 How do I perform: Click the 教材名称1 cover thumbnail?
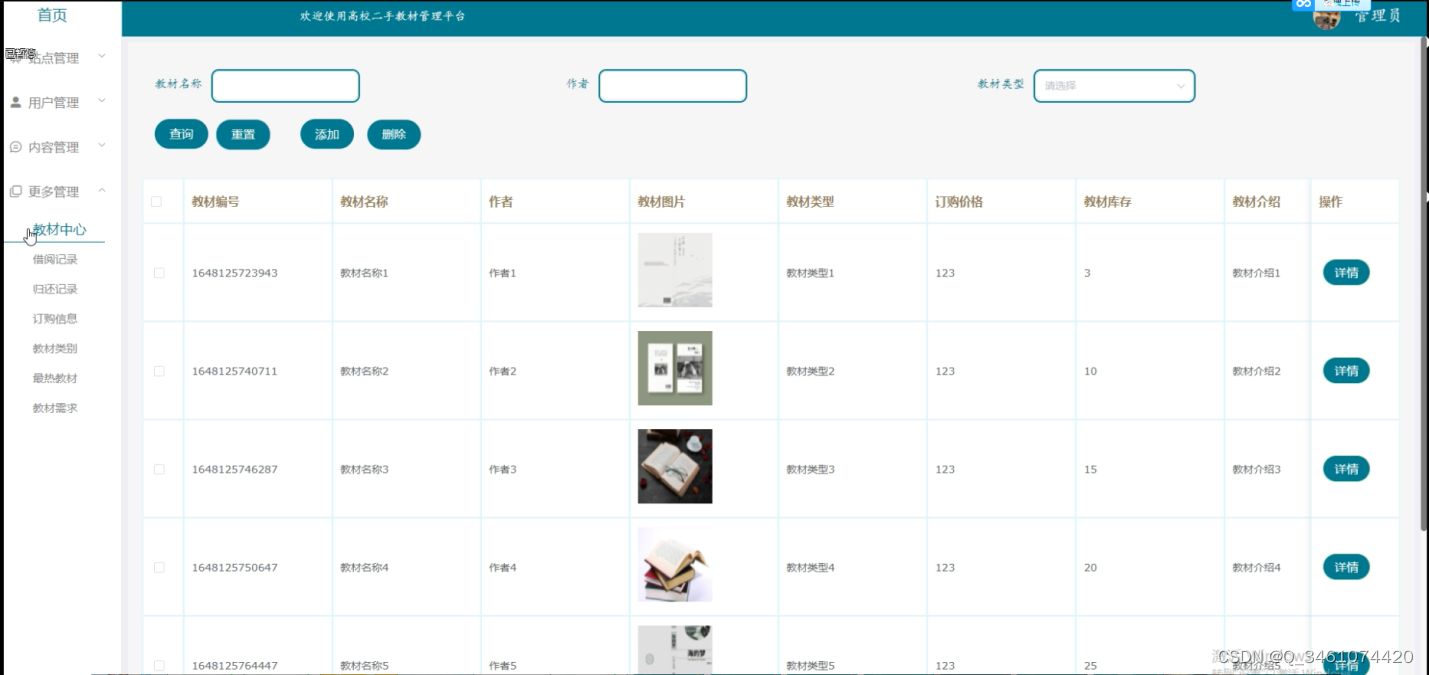(675, 270)
